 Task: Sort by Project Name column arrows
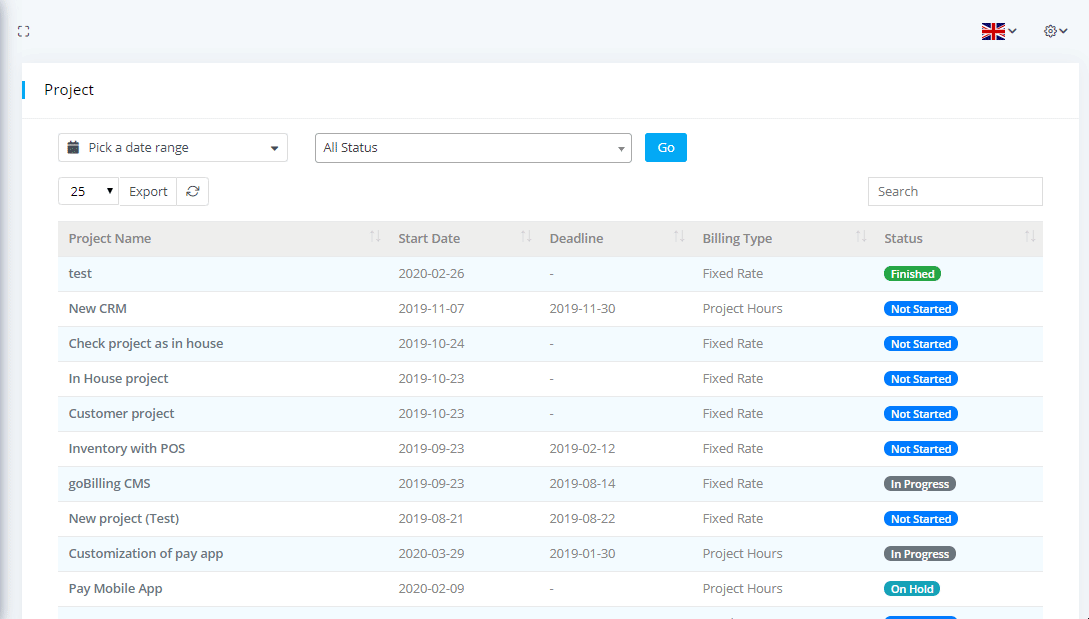coord(375,237)
